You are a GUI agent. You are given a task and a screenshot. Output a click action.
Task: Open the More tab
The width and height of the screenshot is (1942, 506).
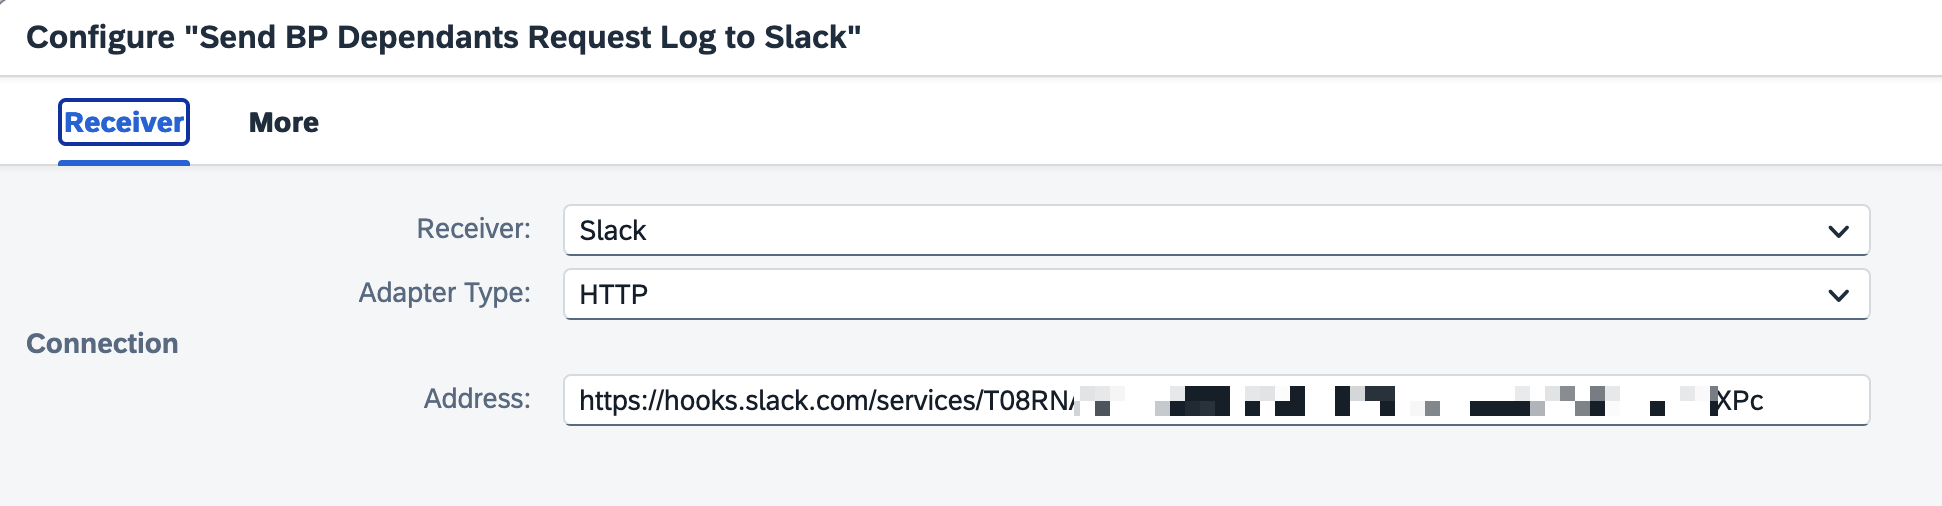[284, 122]
